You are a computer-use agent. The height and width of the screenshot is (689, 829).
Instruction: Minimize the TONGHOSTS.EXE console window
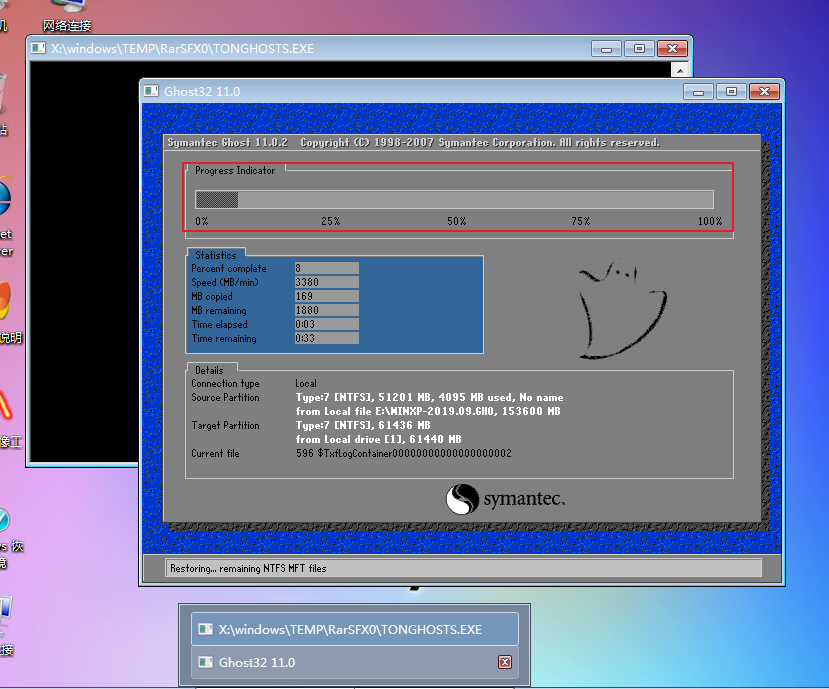[606, 49]
